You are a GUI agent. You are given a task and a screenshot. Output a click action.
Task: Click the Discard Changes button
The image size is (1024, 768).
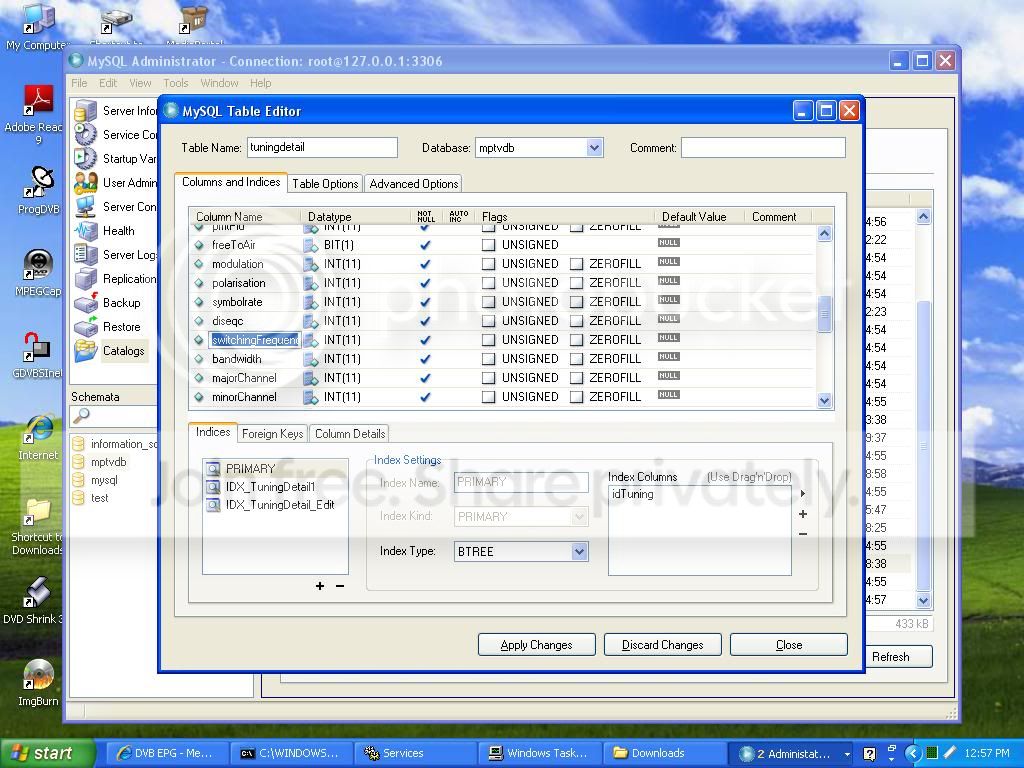coord(662,645)
